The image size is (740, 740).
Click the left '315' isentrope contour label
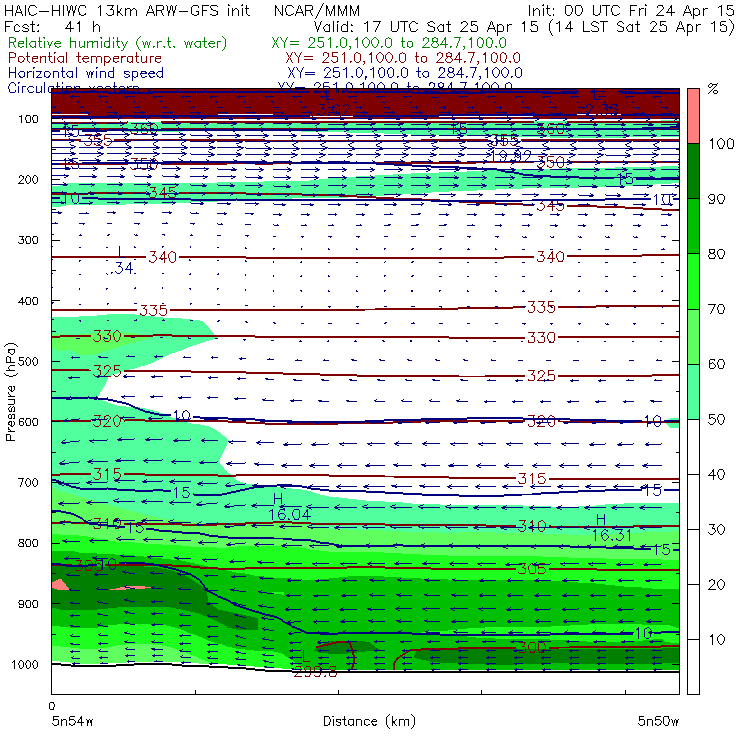pyautogui.click(x=107, y=474)
